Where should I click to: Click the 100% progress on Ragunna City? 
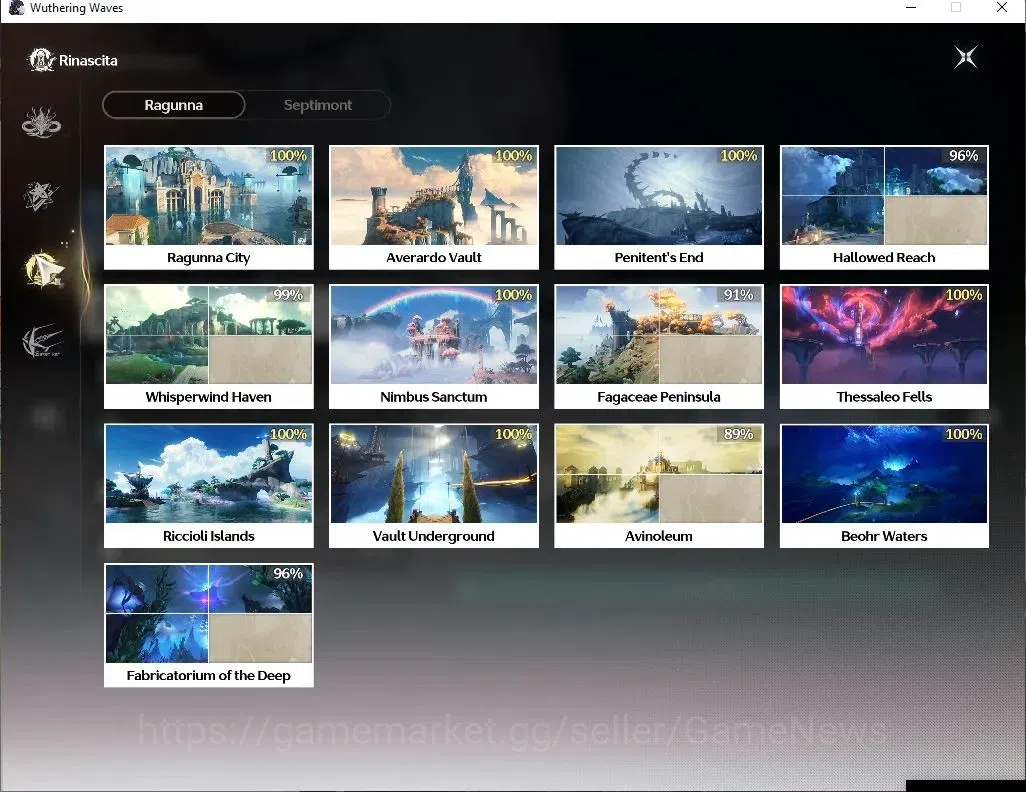[x=288, y=156]
